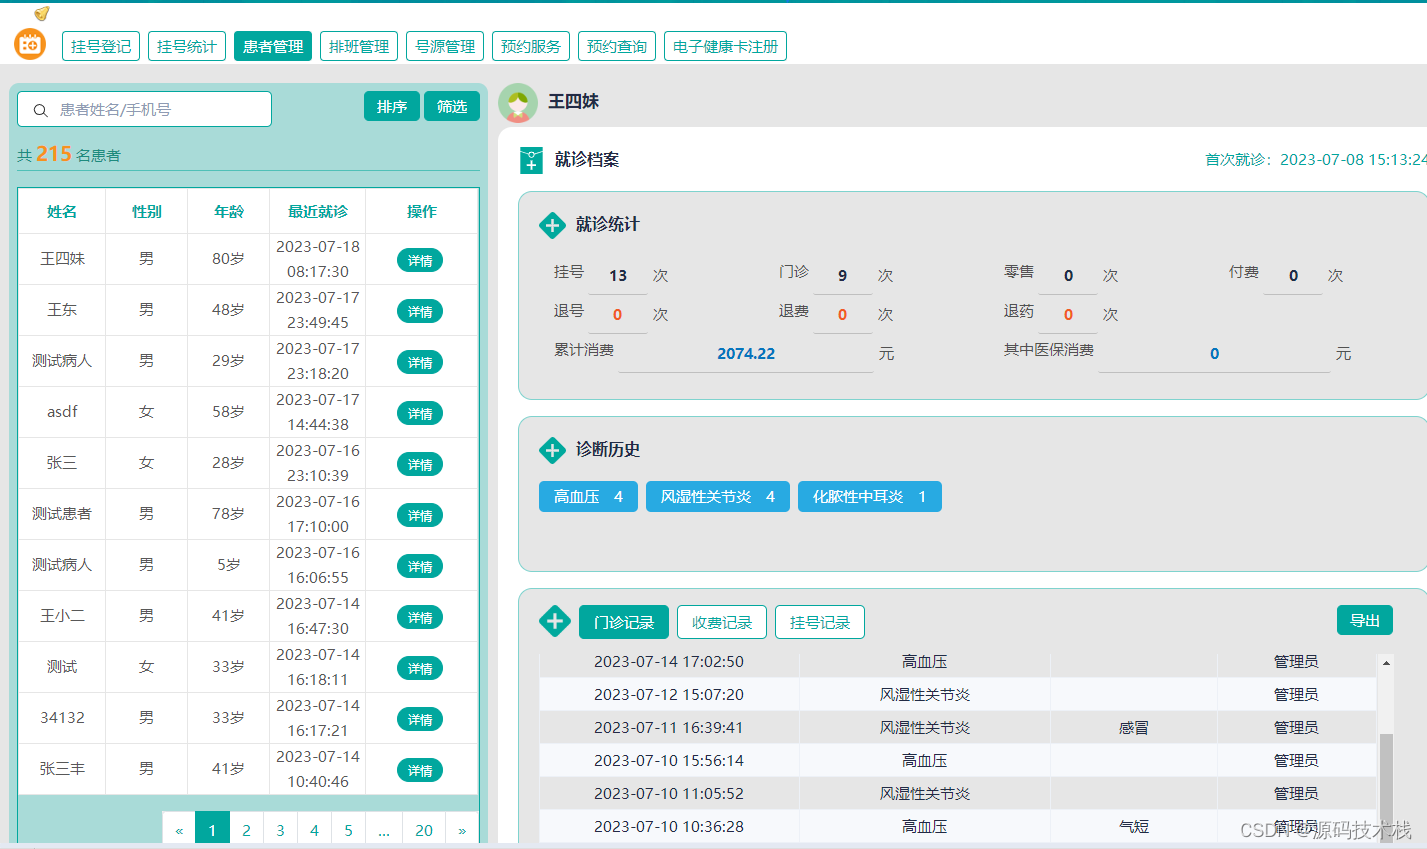Click the magnifier icon in the patient search box

[x=40, y=109]
